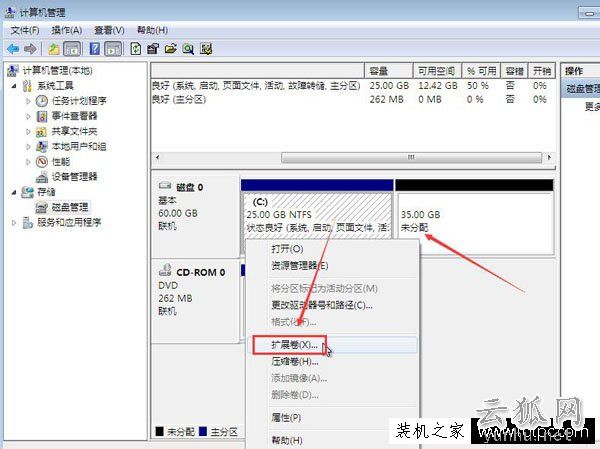Click the open folder toolbar icon
Screen dimensions: 600x449
pos(171,49)
